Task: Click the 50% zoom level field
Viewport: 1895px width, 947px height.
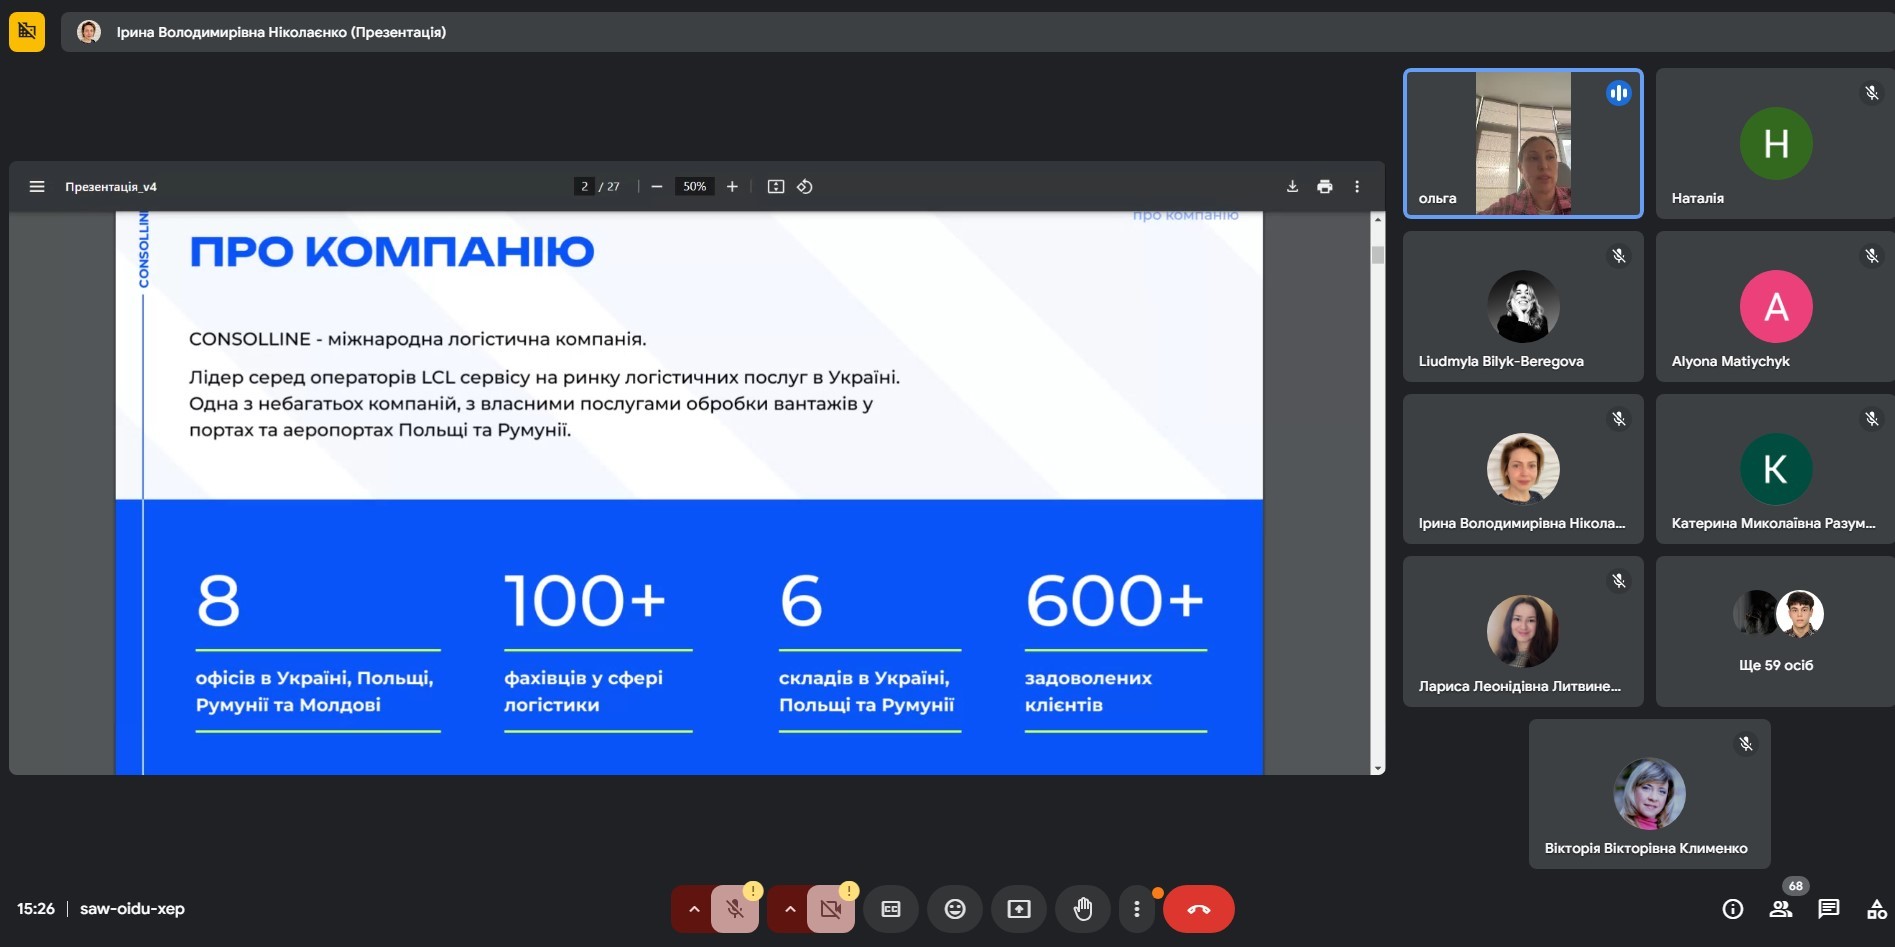Action: pos(695,187)
